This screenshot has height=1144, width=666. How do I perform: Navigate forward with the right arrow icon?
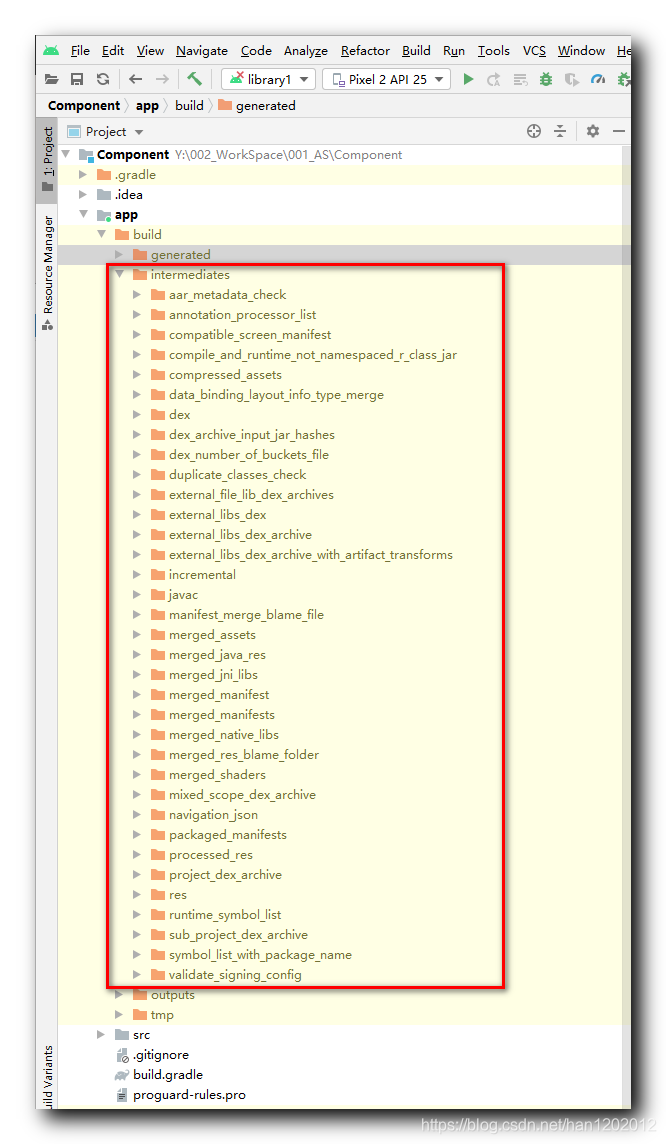coord(162,80)
